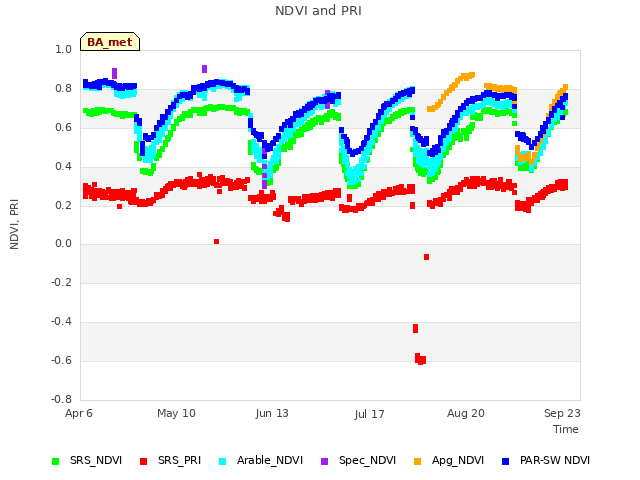Click the purple Spec_NDVI legend swatch
The width and height of the screenshot is (640, 480).
[x=324, y=461]
